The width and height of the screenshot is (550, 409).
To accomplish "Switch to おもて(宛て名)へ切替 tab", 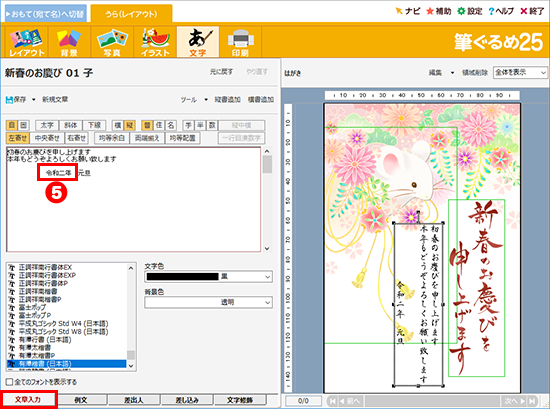I will tap(46, 14).
